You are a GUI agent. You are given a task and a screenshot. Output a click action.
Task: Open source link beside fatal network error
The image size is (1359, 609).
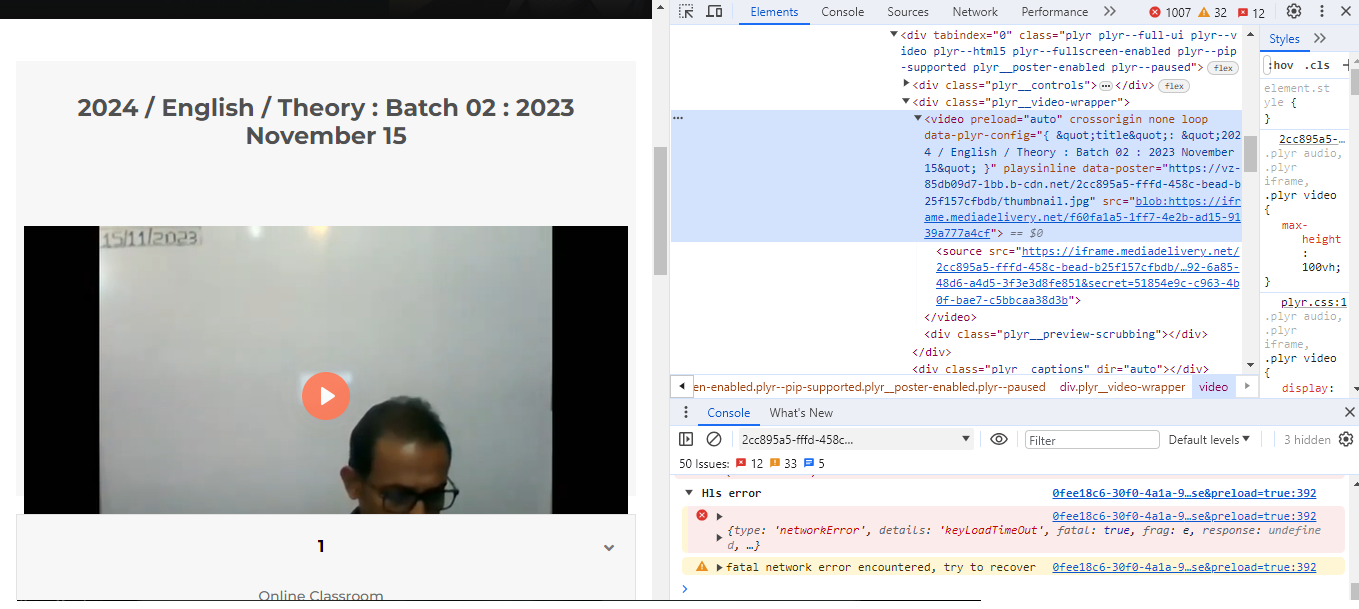coord(1184,567)
